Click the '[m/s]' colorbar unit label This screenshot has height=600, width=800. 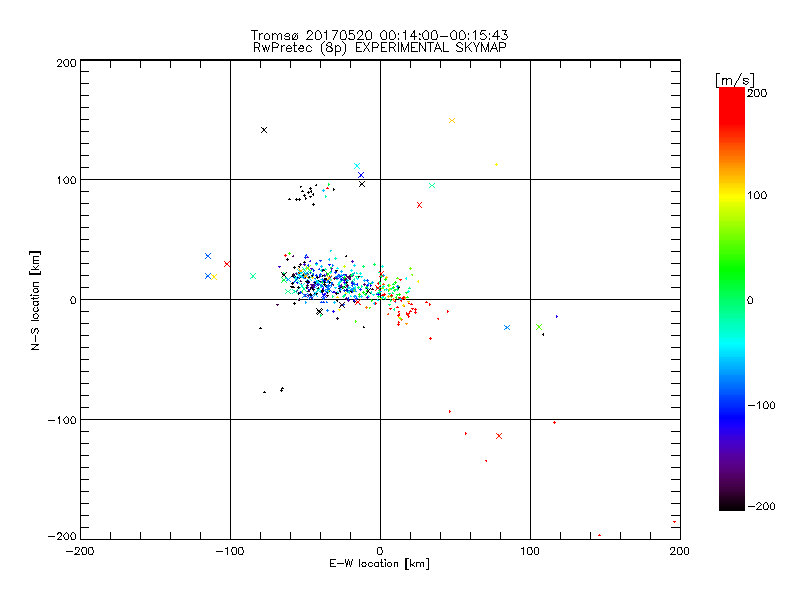734,80
